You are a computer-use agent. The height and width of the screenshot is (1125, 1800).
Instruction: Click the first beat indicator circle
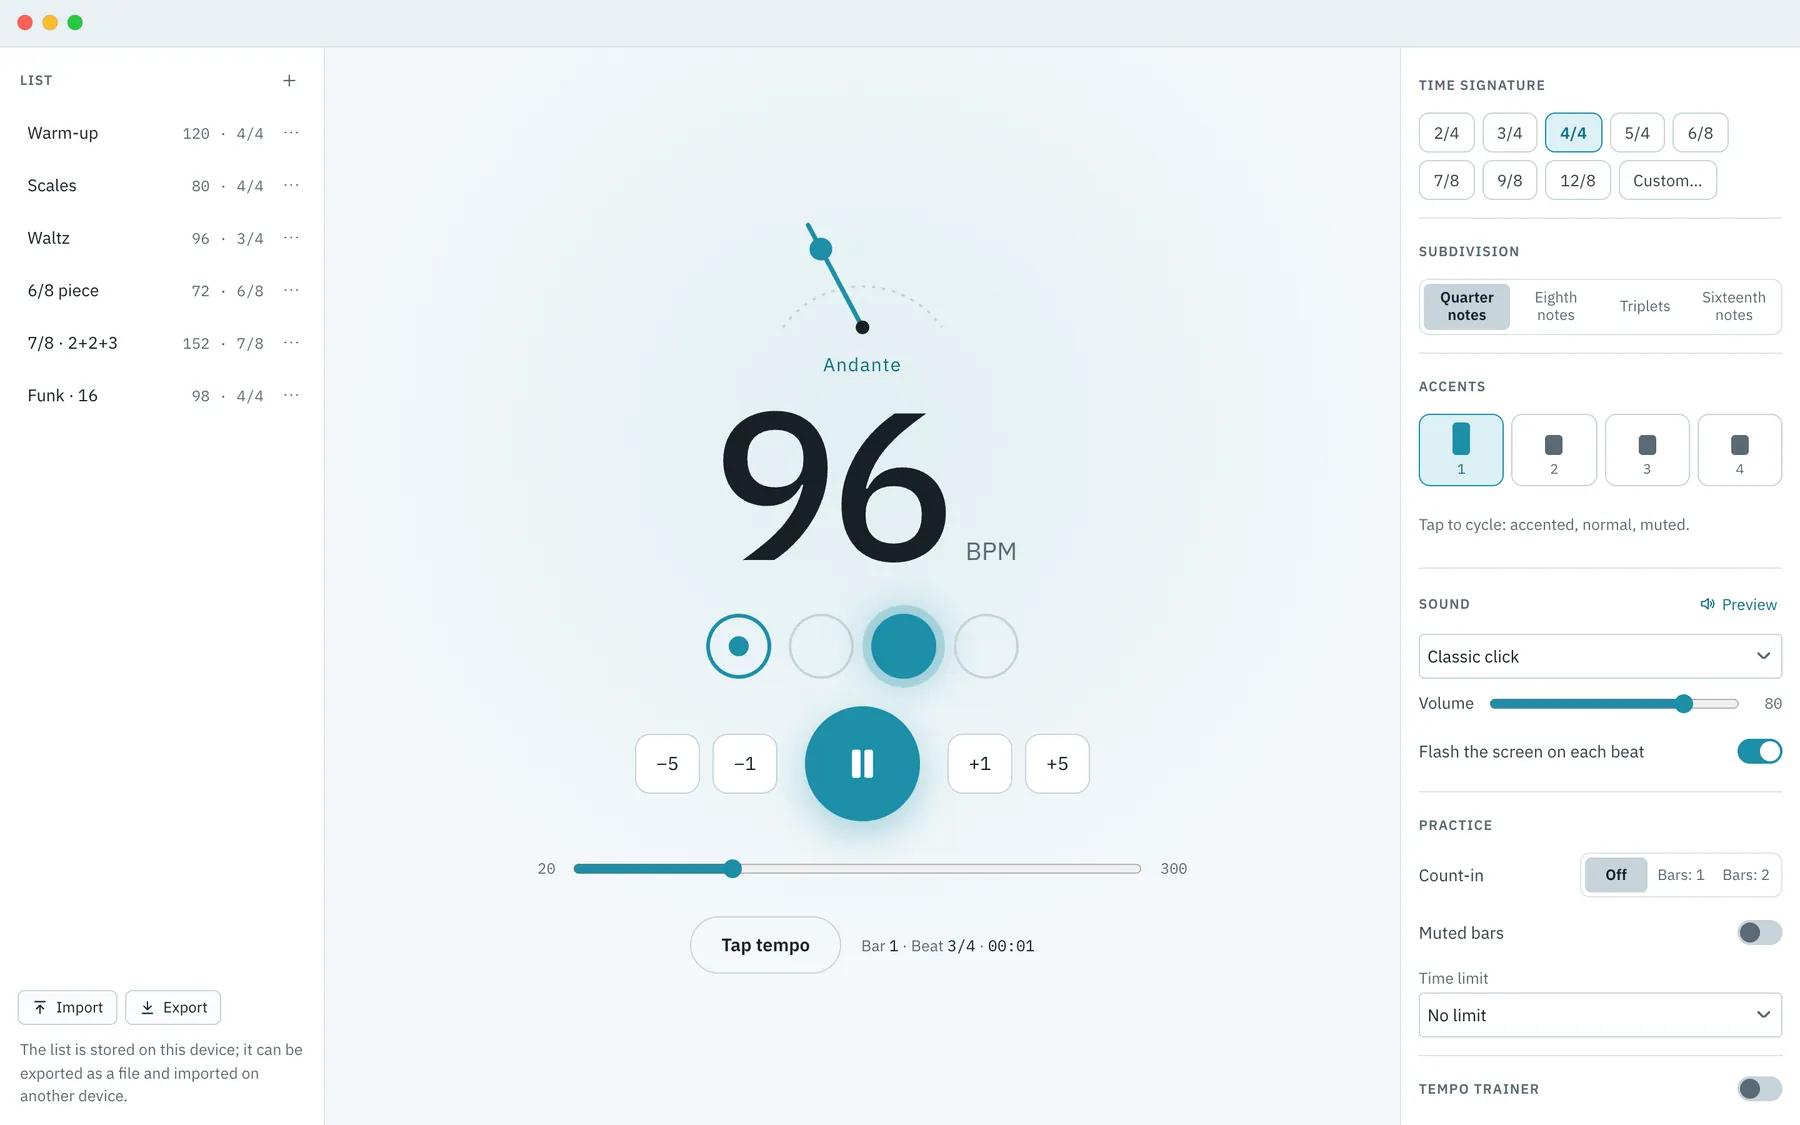[739, 646]
